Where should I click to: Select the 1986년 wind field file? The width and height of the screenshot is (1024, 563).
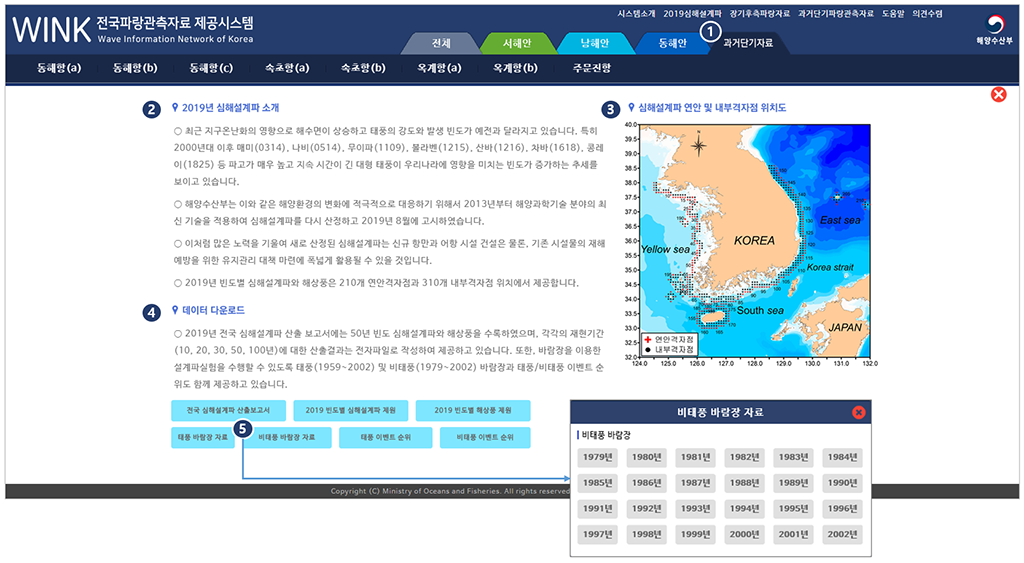point(647,483)
